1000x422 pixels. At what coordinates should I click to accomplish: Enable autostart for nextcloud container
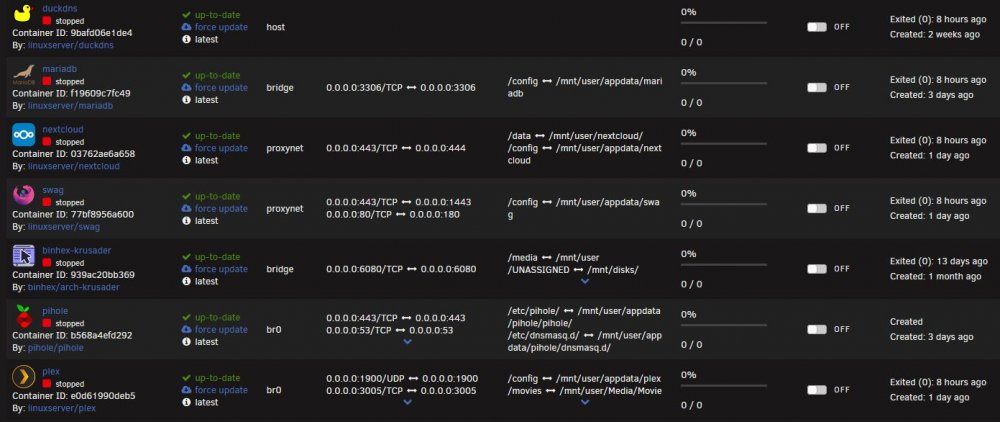pyautogui.click(x=816, y=148)
